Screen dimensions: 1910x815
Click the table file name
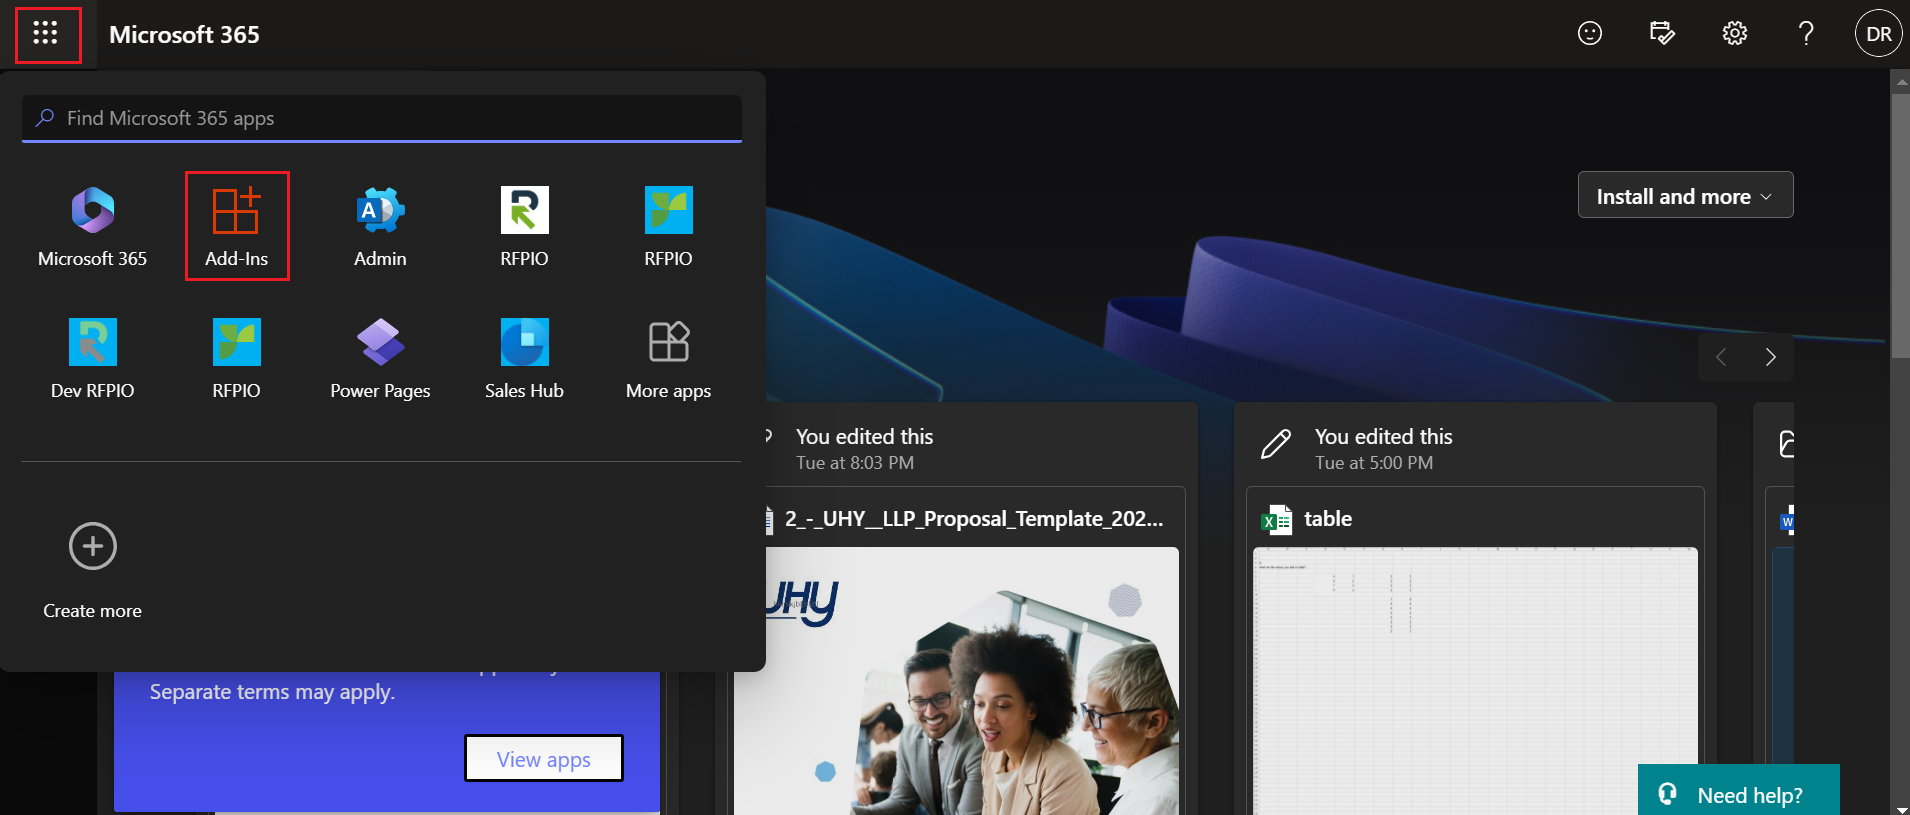tap(1328, 519)
